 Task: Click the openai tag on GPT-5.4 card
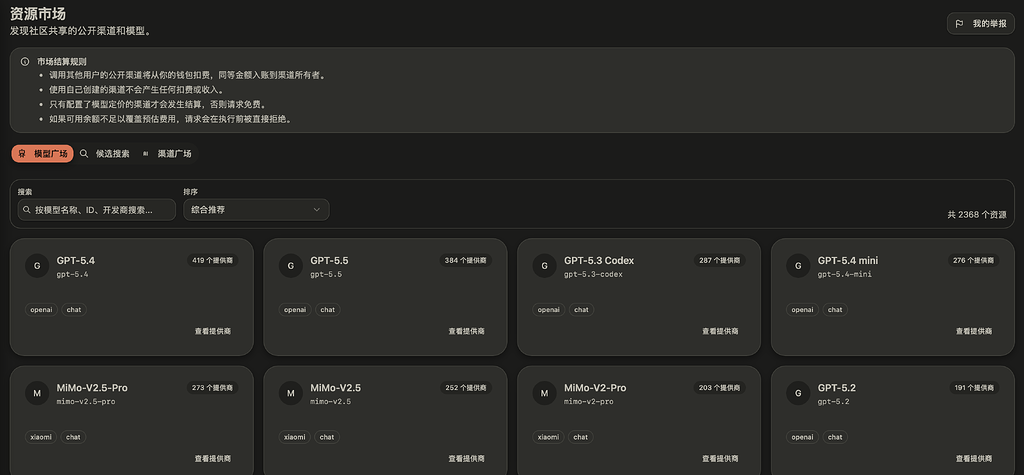[x=42, y=310]
